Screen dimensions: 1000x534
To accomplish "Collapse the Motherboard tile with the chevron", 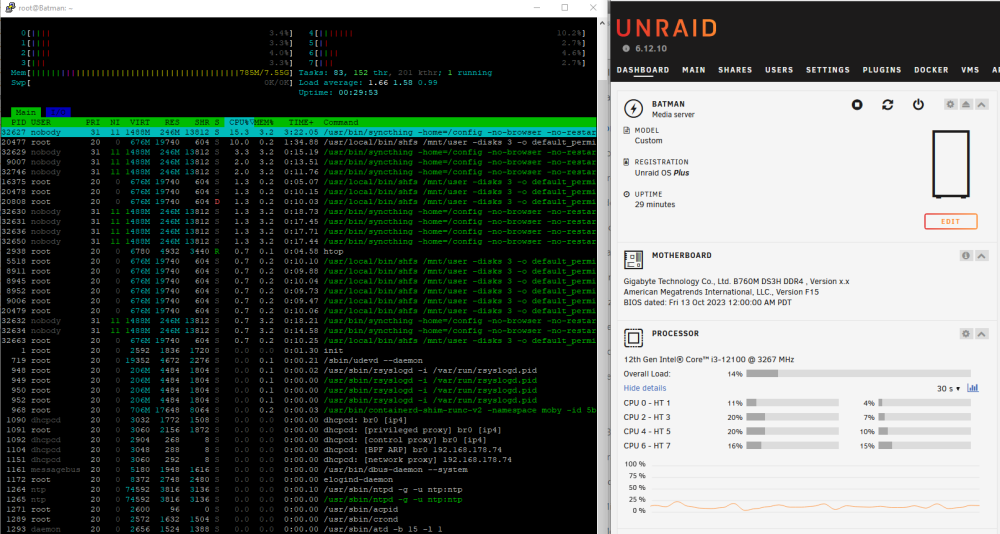I will click(982, 255).
